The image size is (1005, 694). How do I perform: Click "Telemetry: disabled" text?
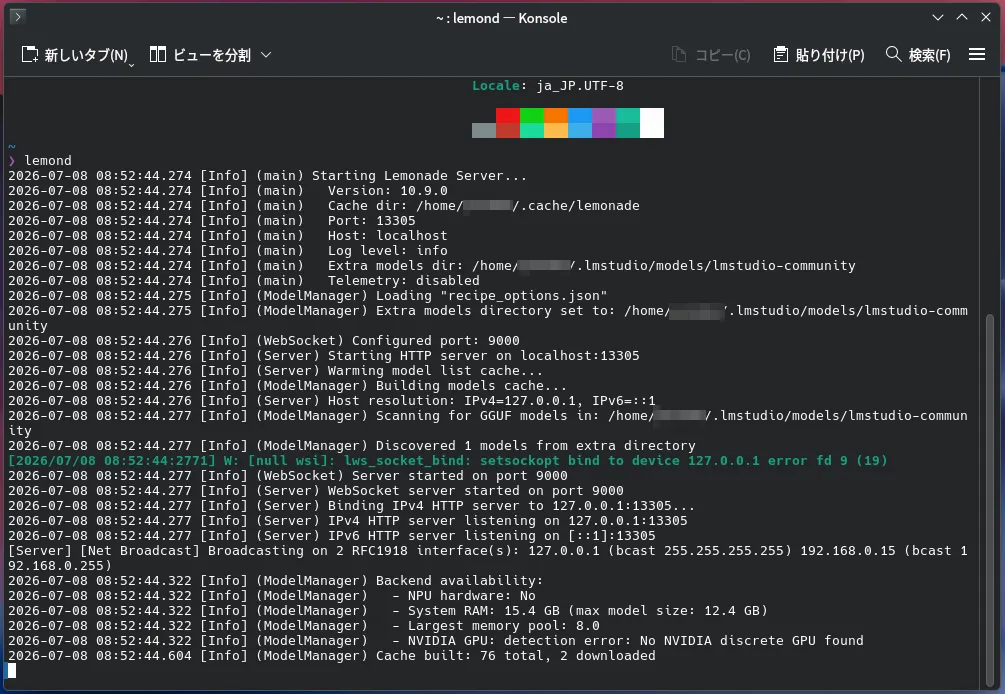point(404,281)
